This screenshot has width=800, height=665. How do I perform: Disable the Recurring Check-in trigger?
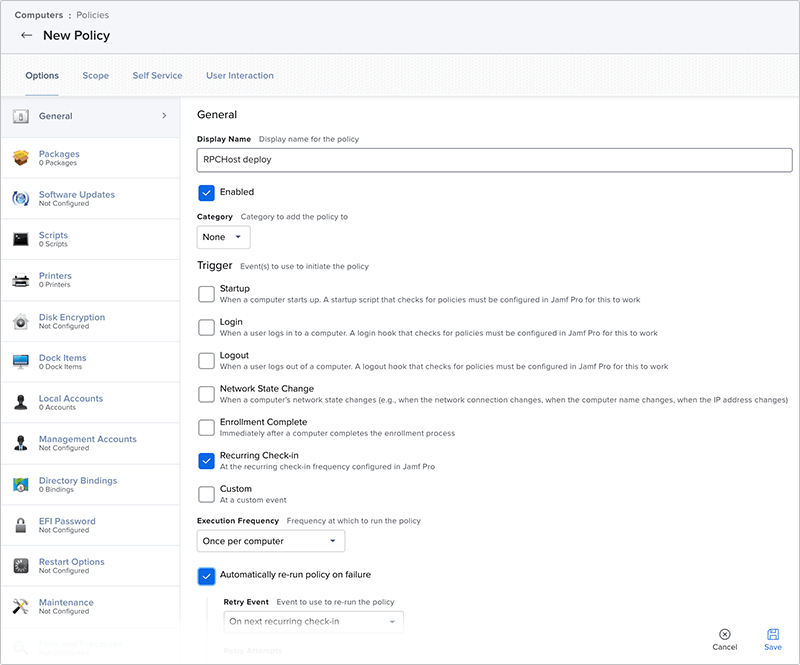[206, 461]
